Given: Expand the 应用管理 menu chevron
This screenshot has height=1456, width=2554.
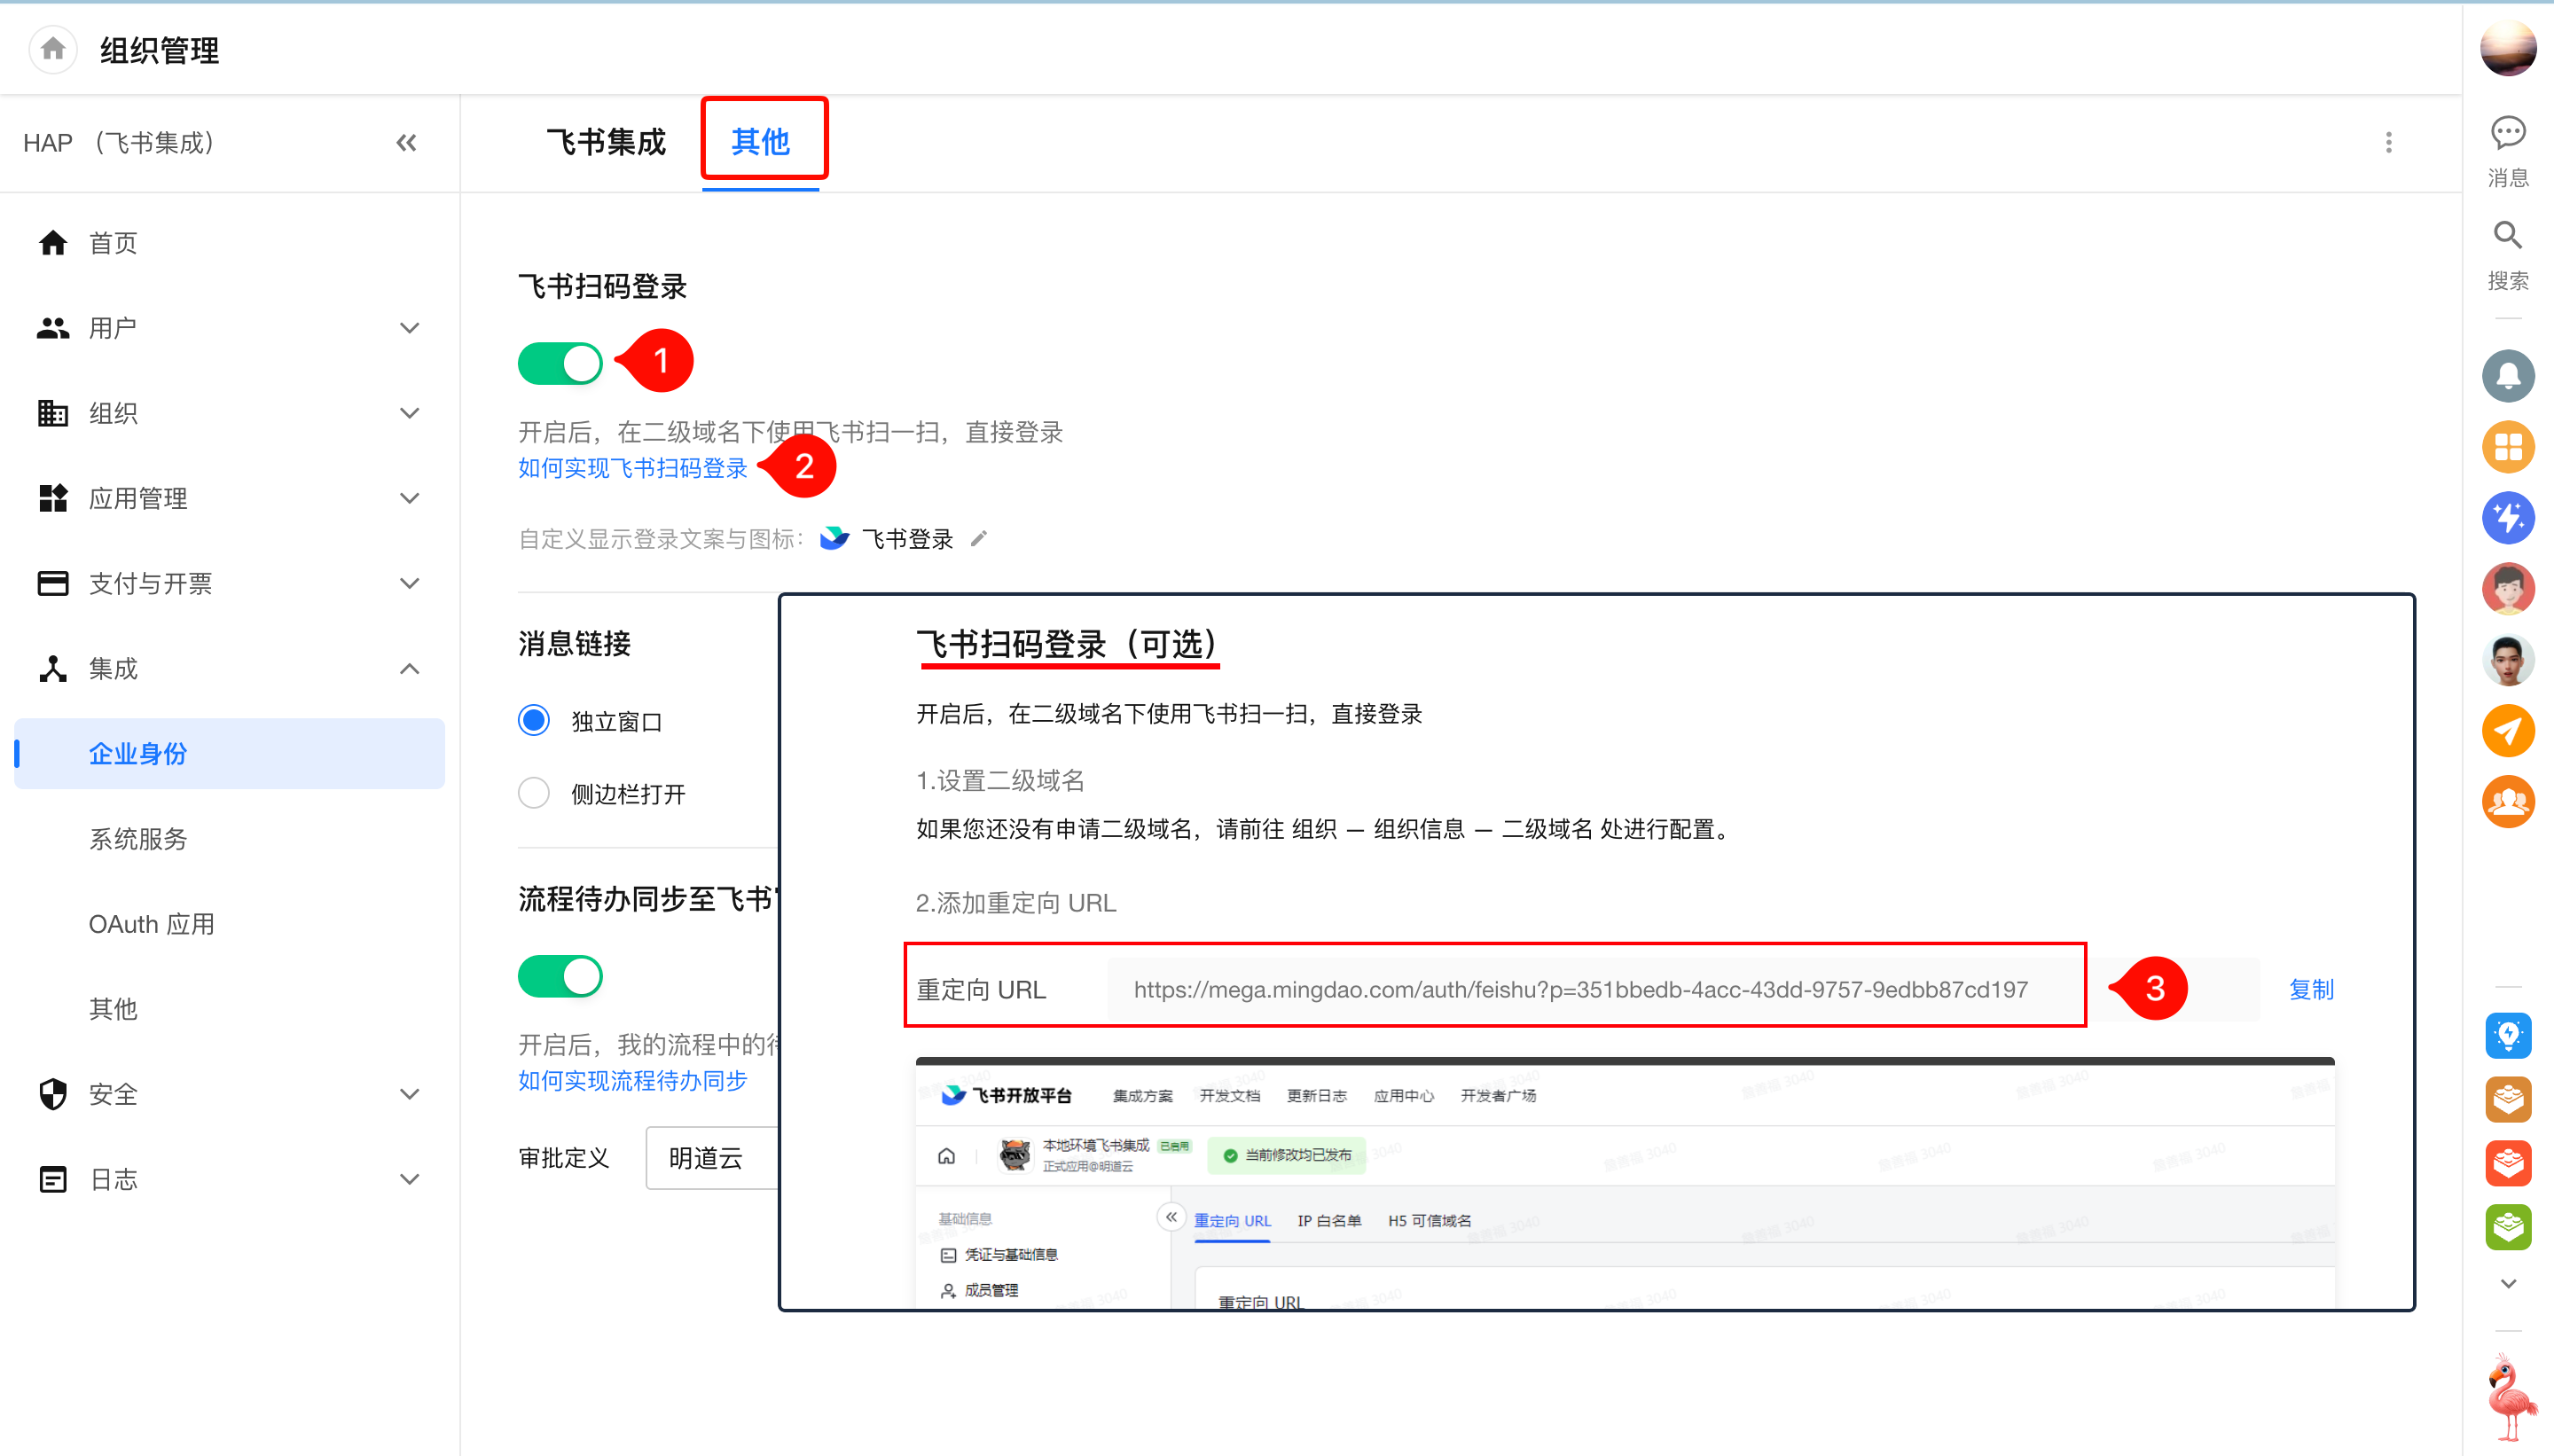Looking at the screenshot, I should pyautogui.click(x=409, y=497).
